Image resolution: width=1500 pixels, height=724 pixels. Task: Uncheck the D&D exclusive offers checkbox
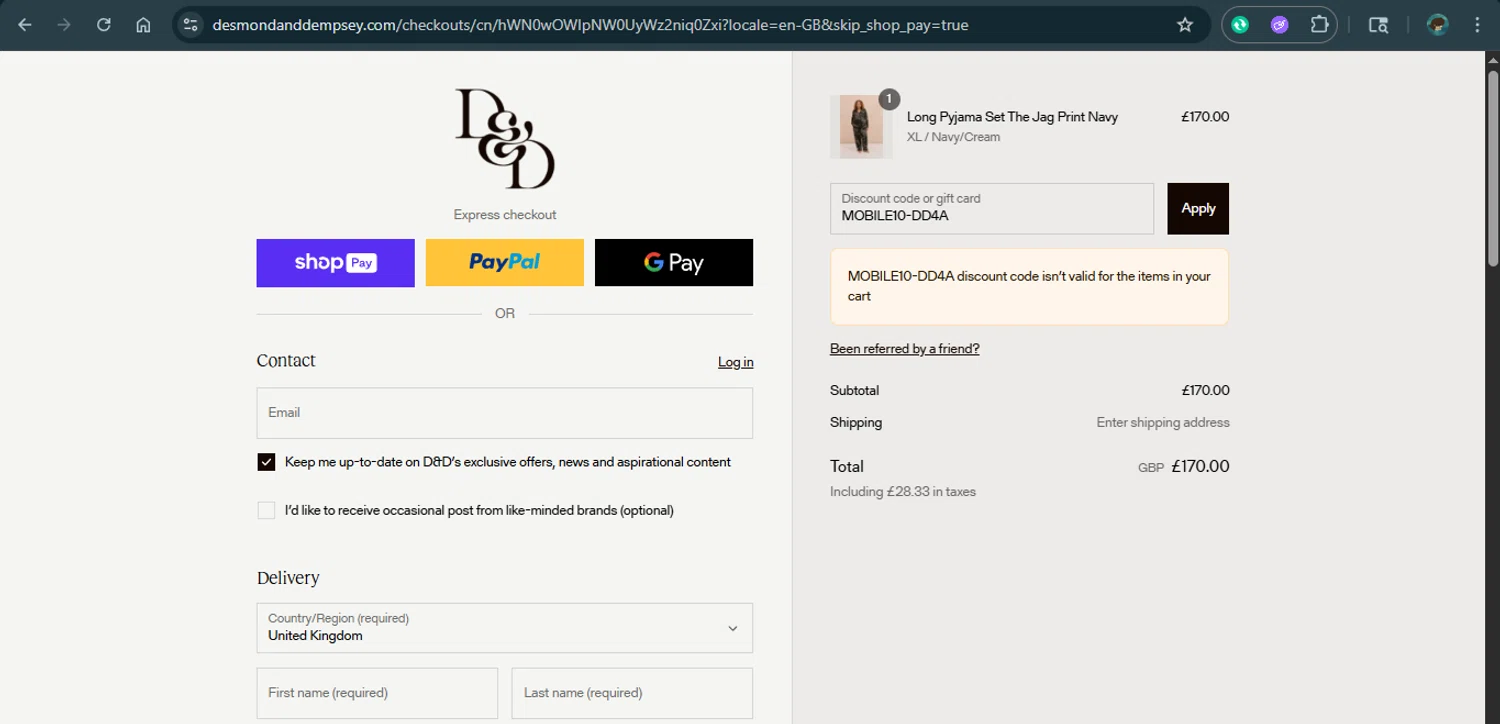[266, 462]
